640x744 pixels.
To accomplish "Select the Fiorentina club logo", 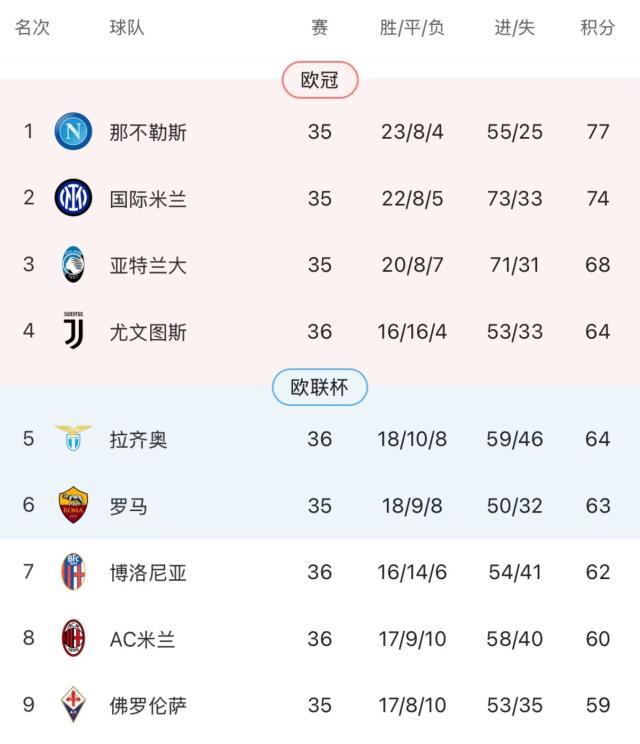I will coord(73,705).
